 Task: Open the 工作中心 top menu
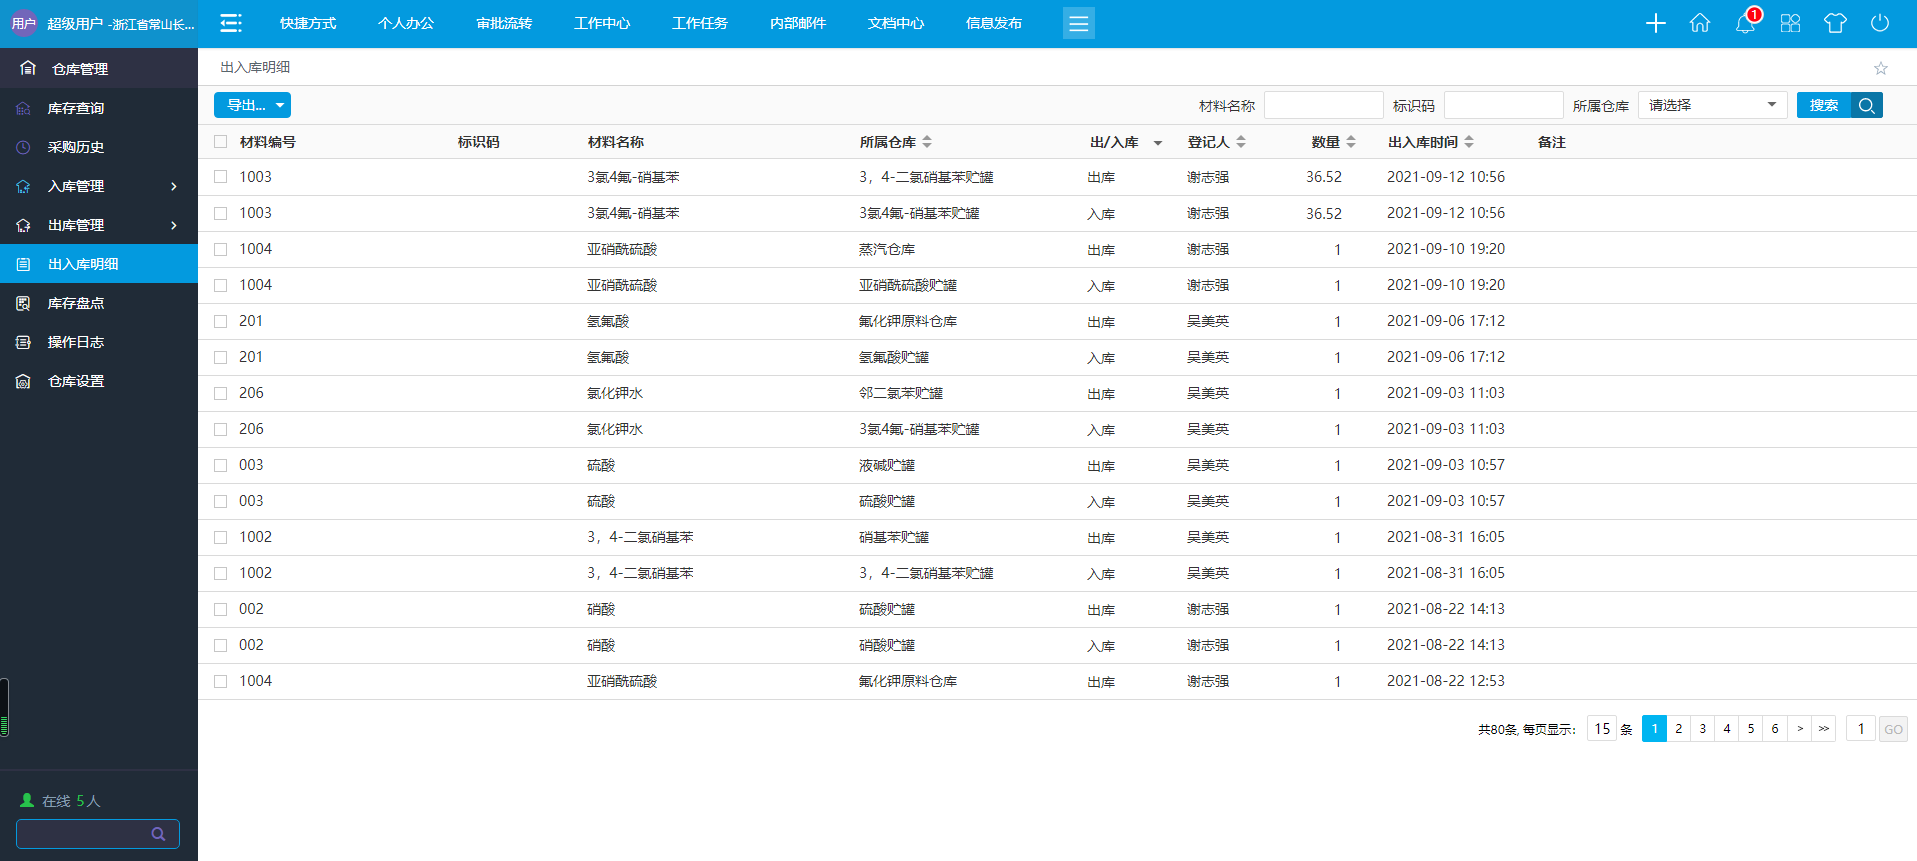click(x=602, y=23)
